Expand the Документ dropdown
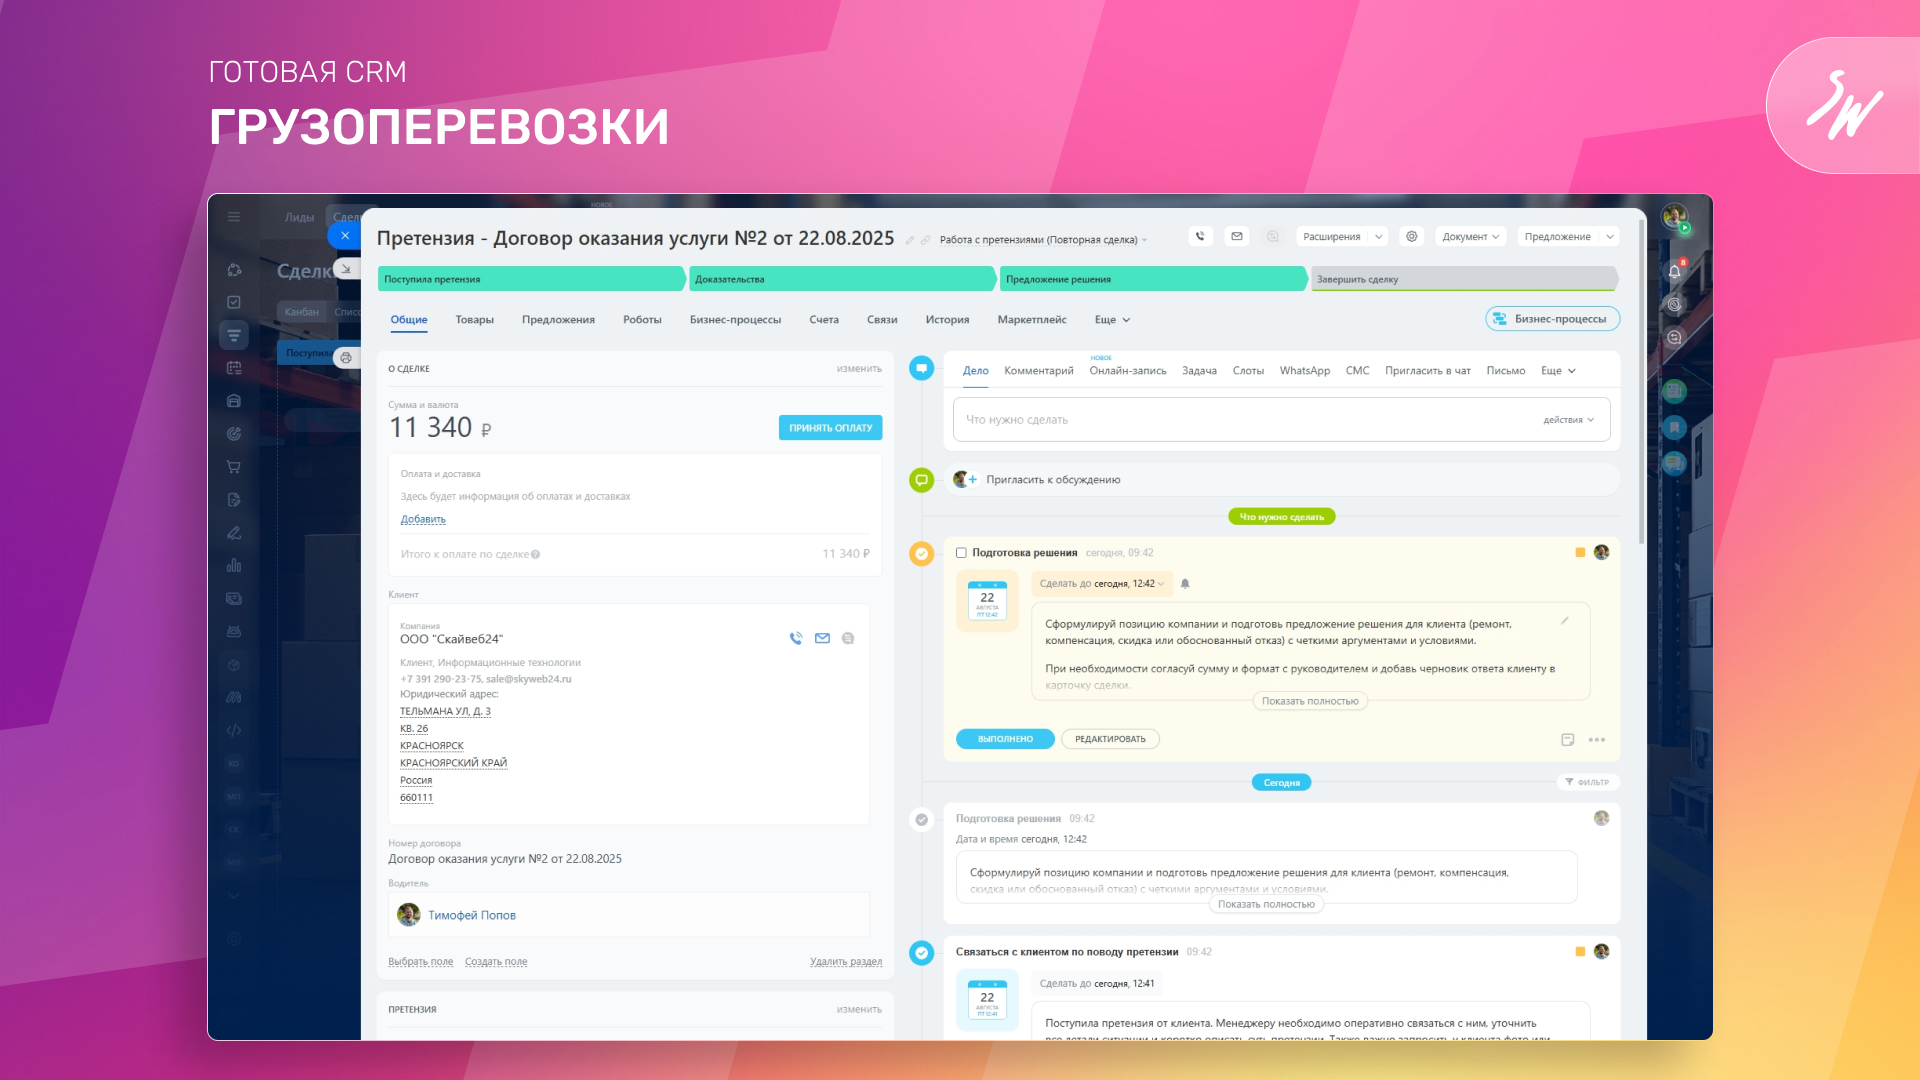The image size is (1920, 1080). [x=1470, y=237]
